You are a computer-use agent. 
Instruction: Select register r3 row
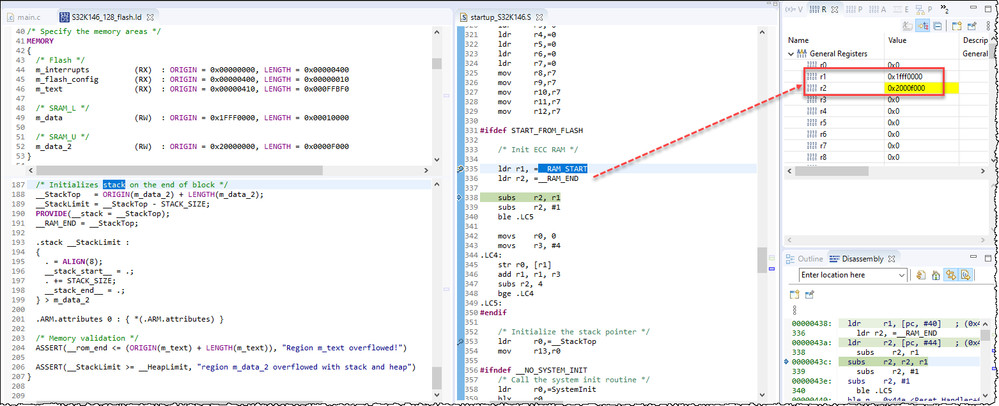click(x=886, y=100)
